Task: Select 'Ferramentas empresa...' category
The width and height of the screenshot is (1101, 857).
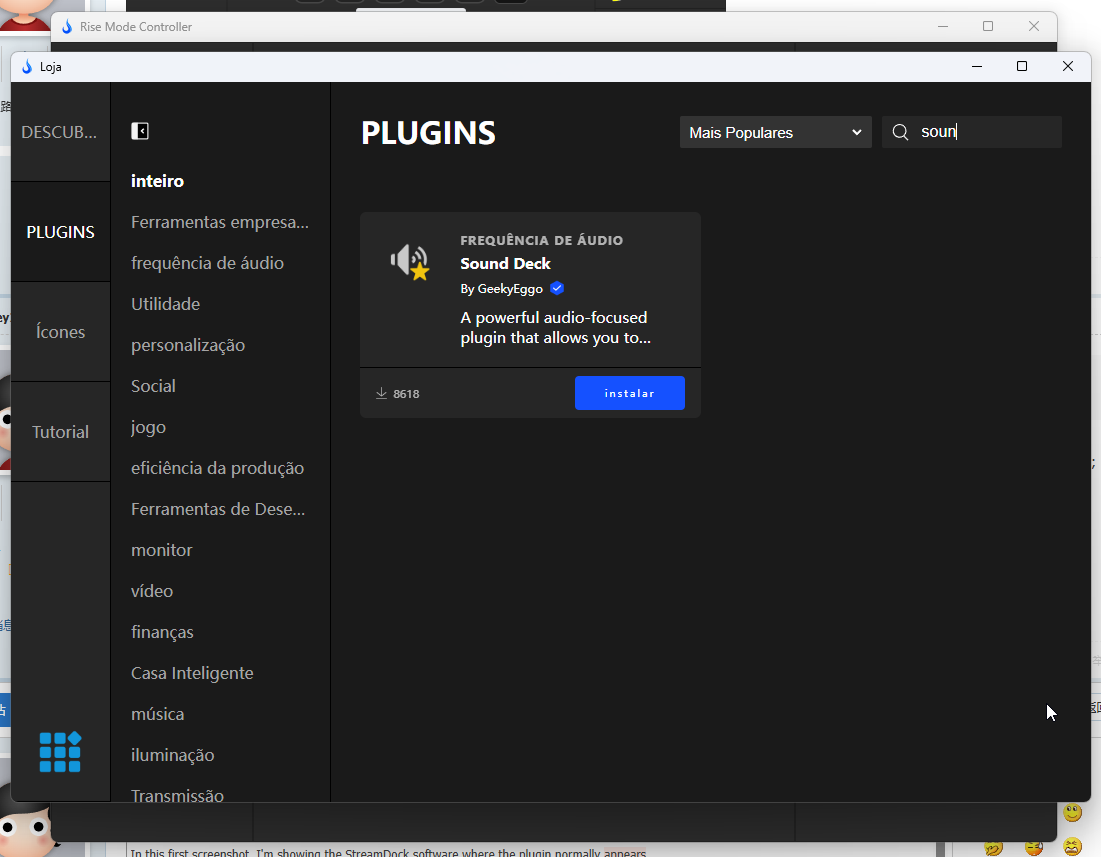Action: pyautogui.click(x=220, y=222)
